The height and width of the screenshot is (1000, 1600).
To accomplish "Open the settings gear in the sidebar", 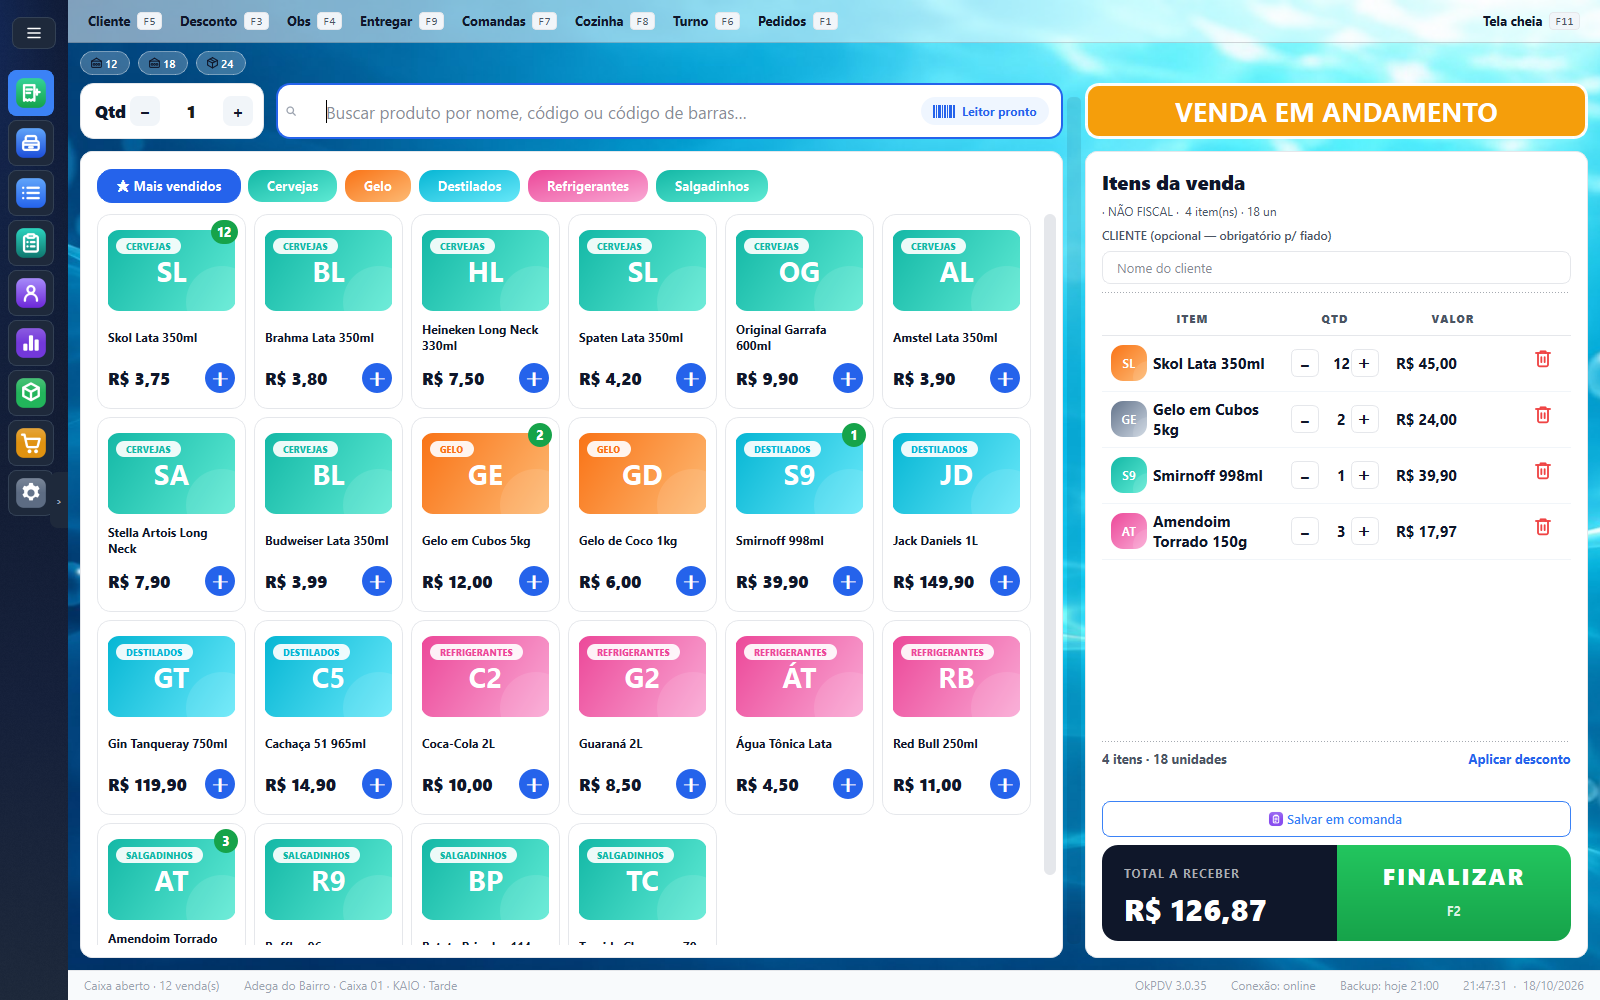I will pyautogui.click(x=31, y=493).
